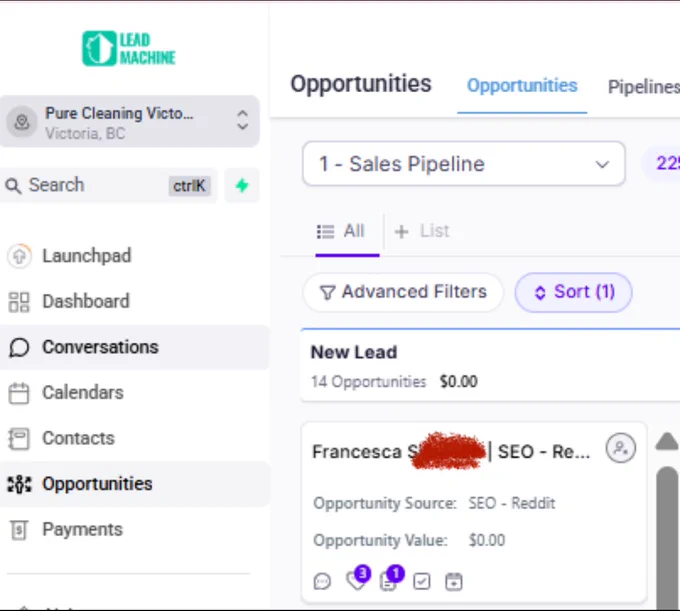The width and height of the screenshot is (680, 611).
Task: Open the Sort (1) options
Action: pyautogui.click(x=573, y=292)
